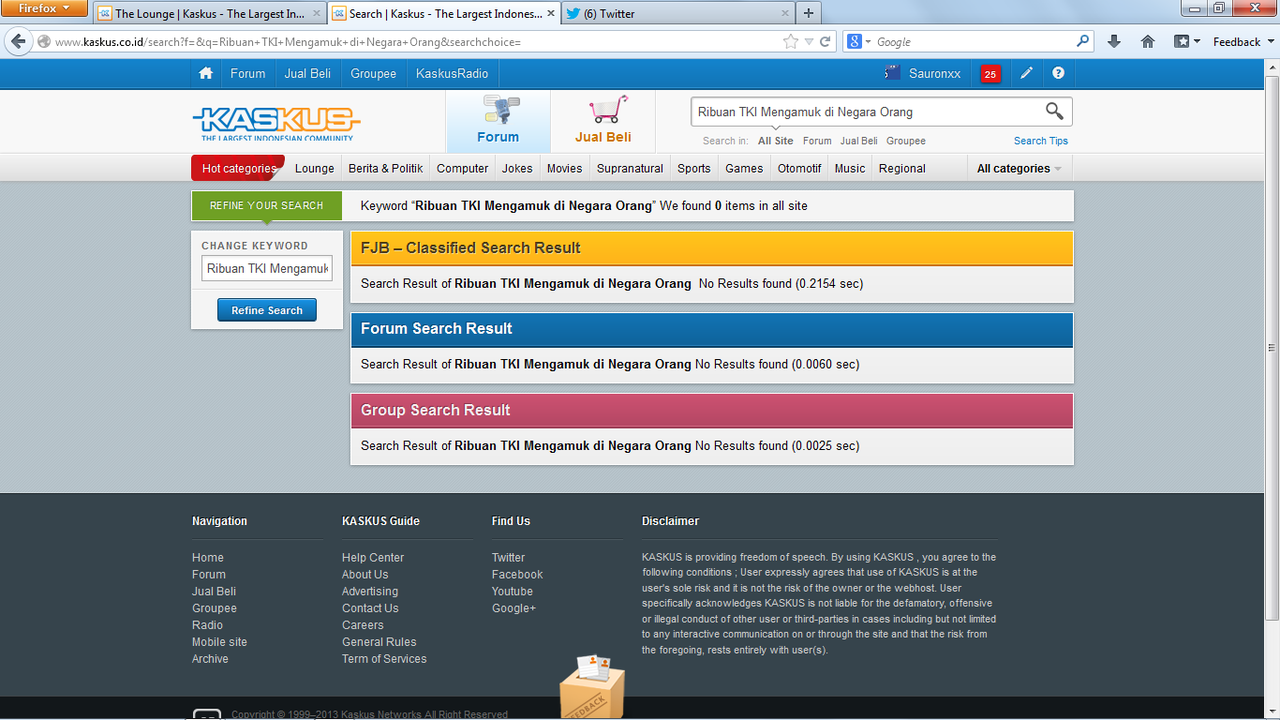Open the Regional category
Viewport: 1280px width, 720px height.
tap(902, 168)
